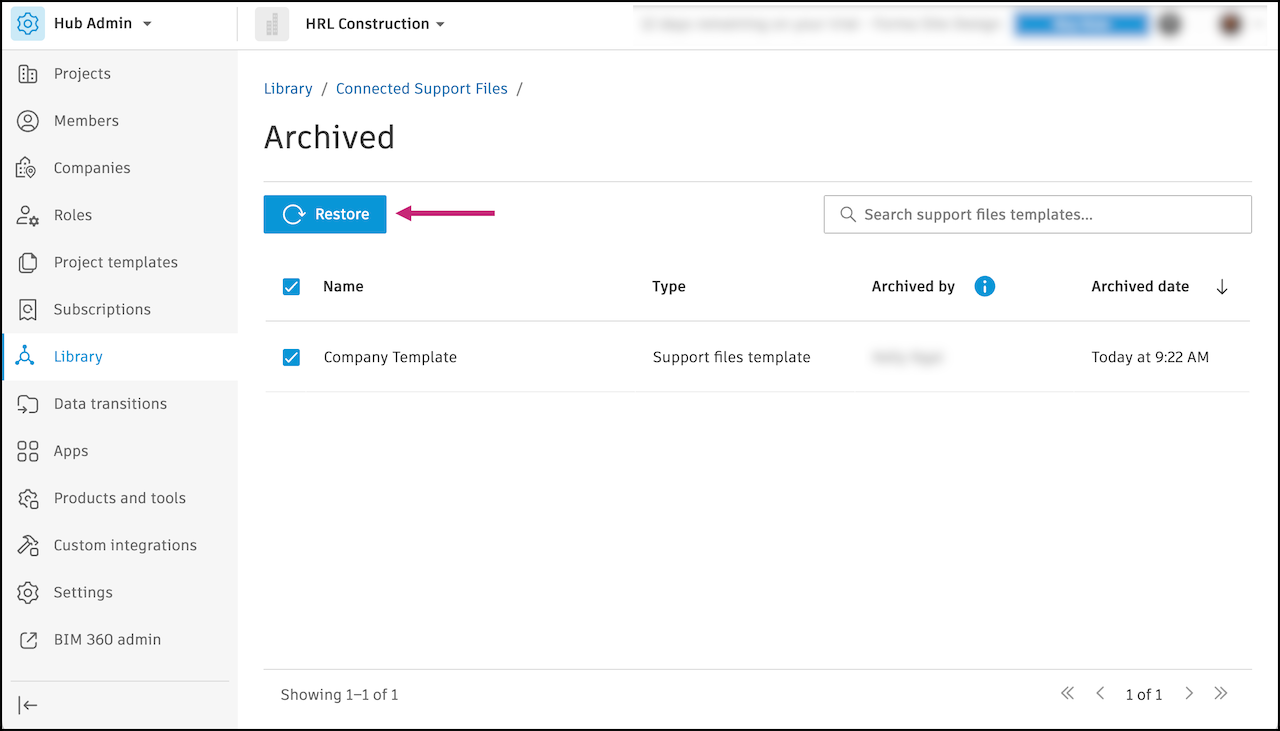Open the Connected Support Files breadcrumb link
This screenshot has height=731, width=1280.
click(421, 88)
